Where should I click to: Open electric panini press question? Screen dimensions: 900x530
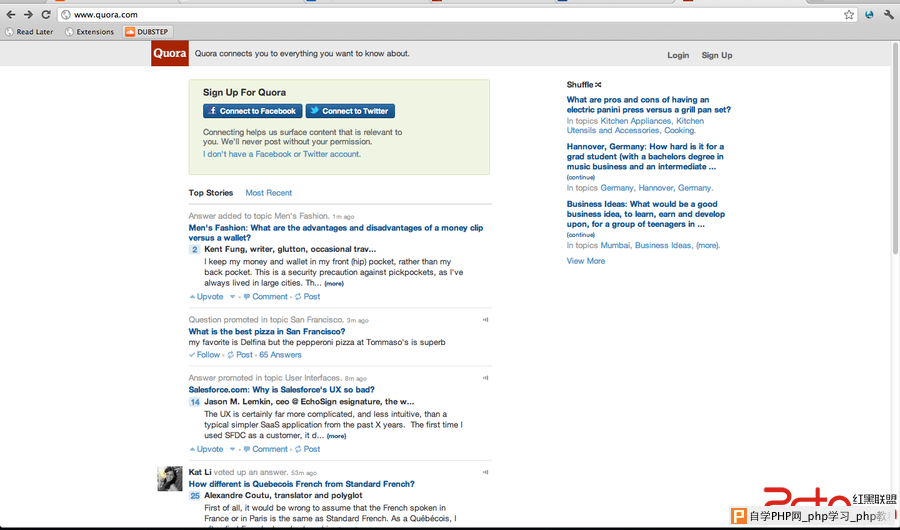(649, 105)
